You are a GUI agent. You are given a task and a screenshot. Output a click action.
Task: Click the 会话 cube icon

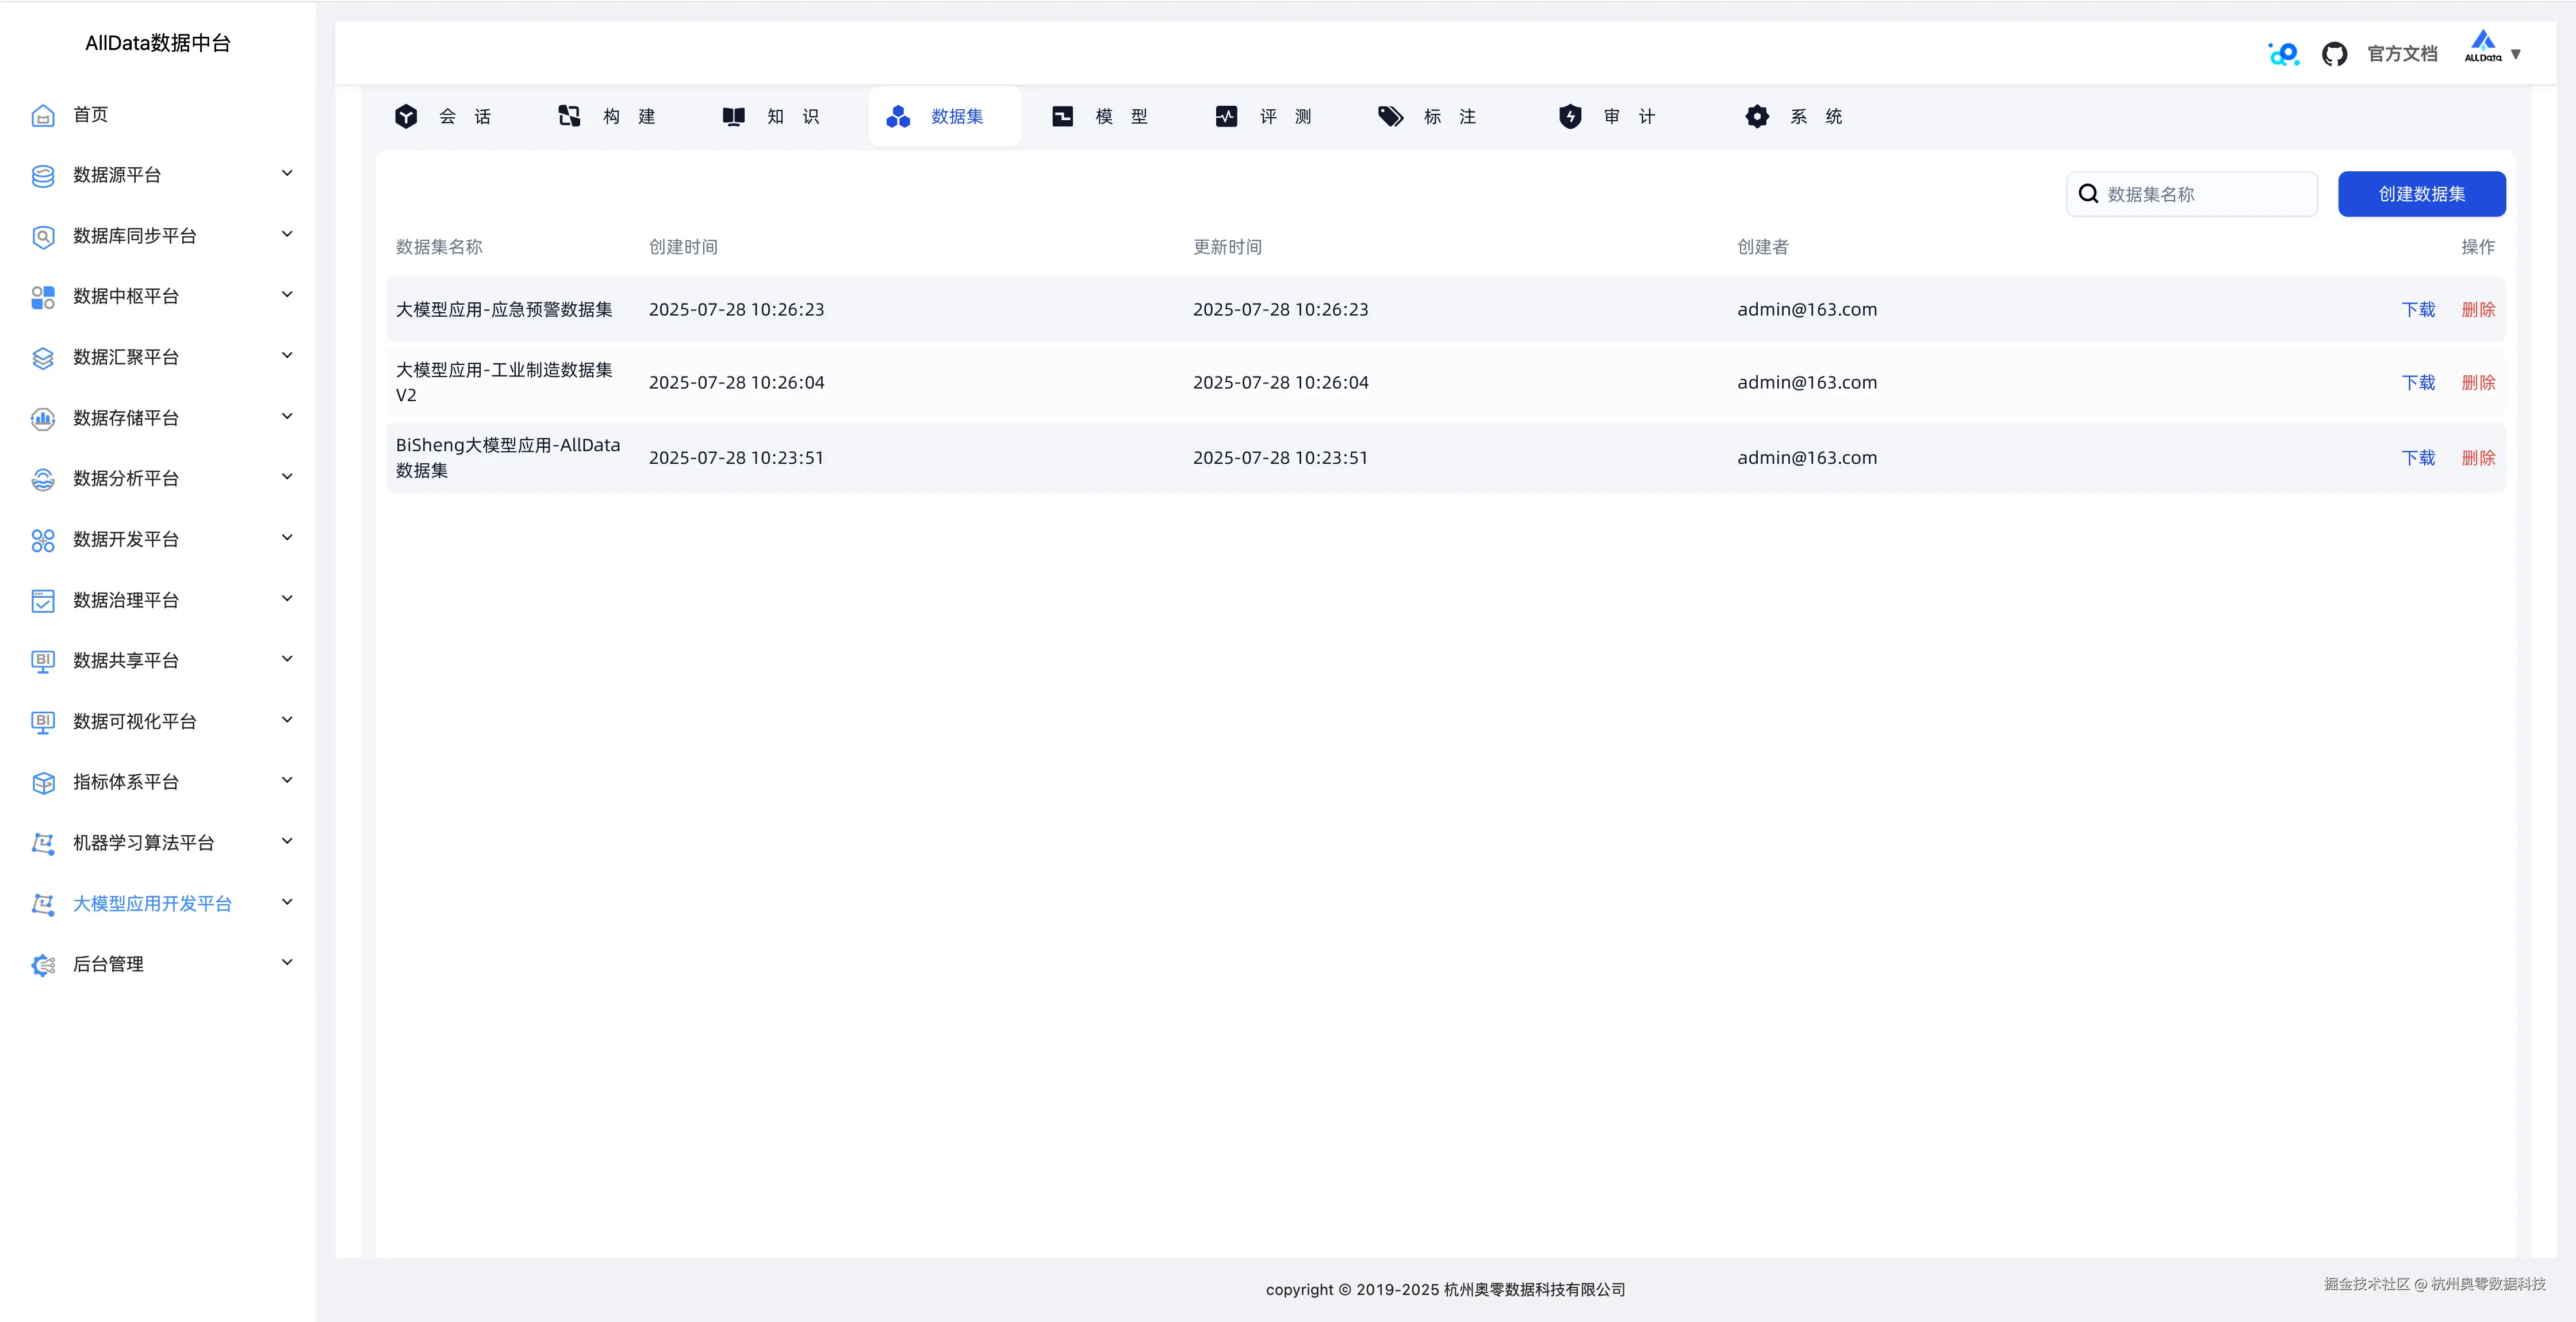406,117
